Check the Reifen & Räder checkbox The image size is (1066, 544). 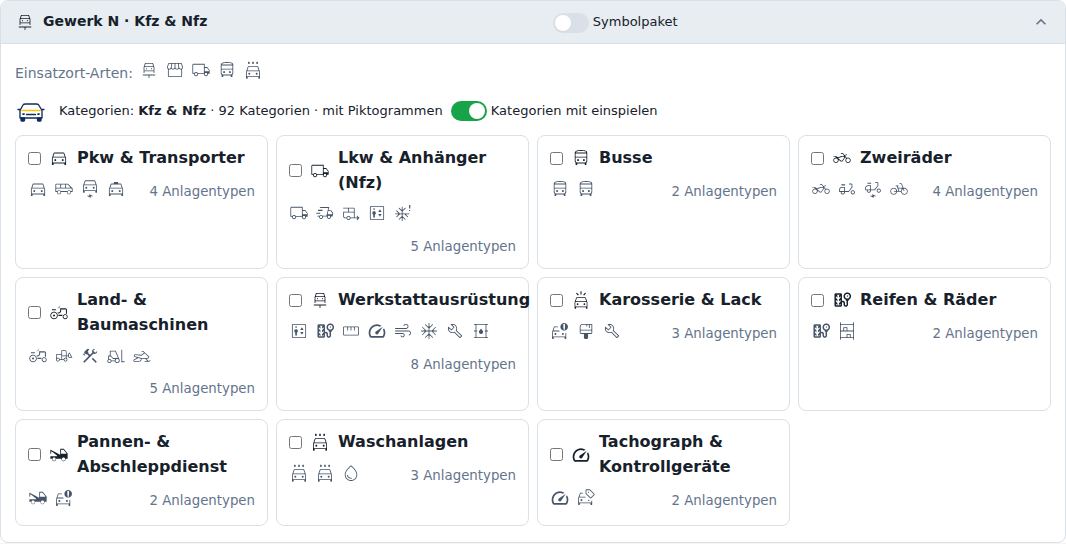818,301
